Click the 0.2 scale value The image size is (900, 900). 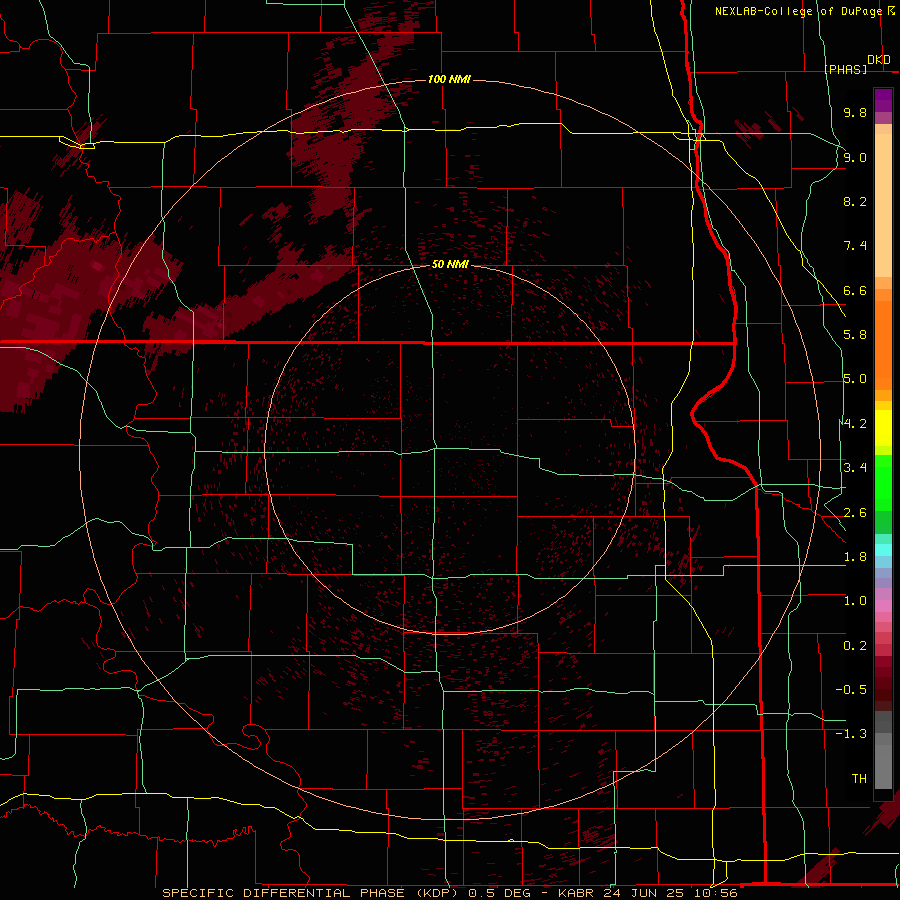point(855,646)
